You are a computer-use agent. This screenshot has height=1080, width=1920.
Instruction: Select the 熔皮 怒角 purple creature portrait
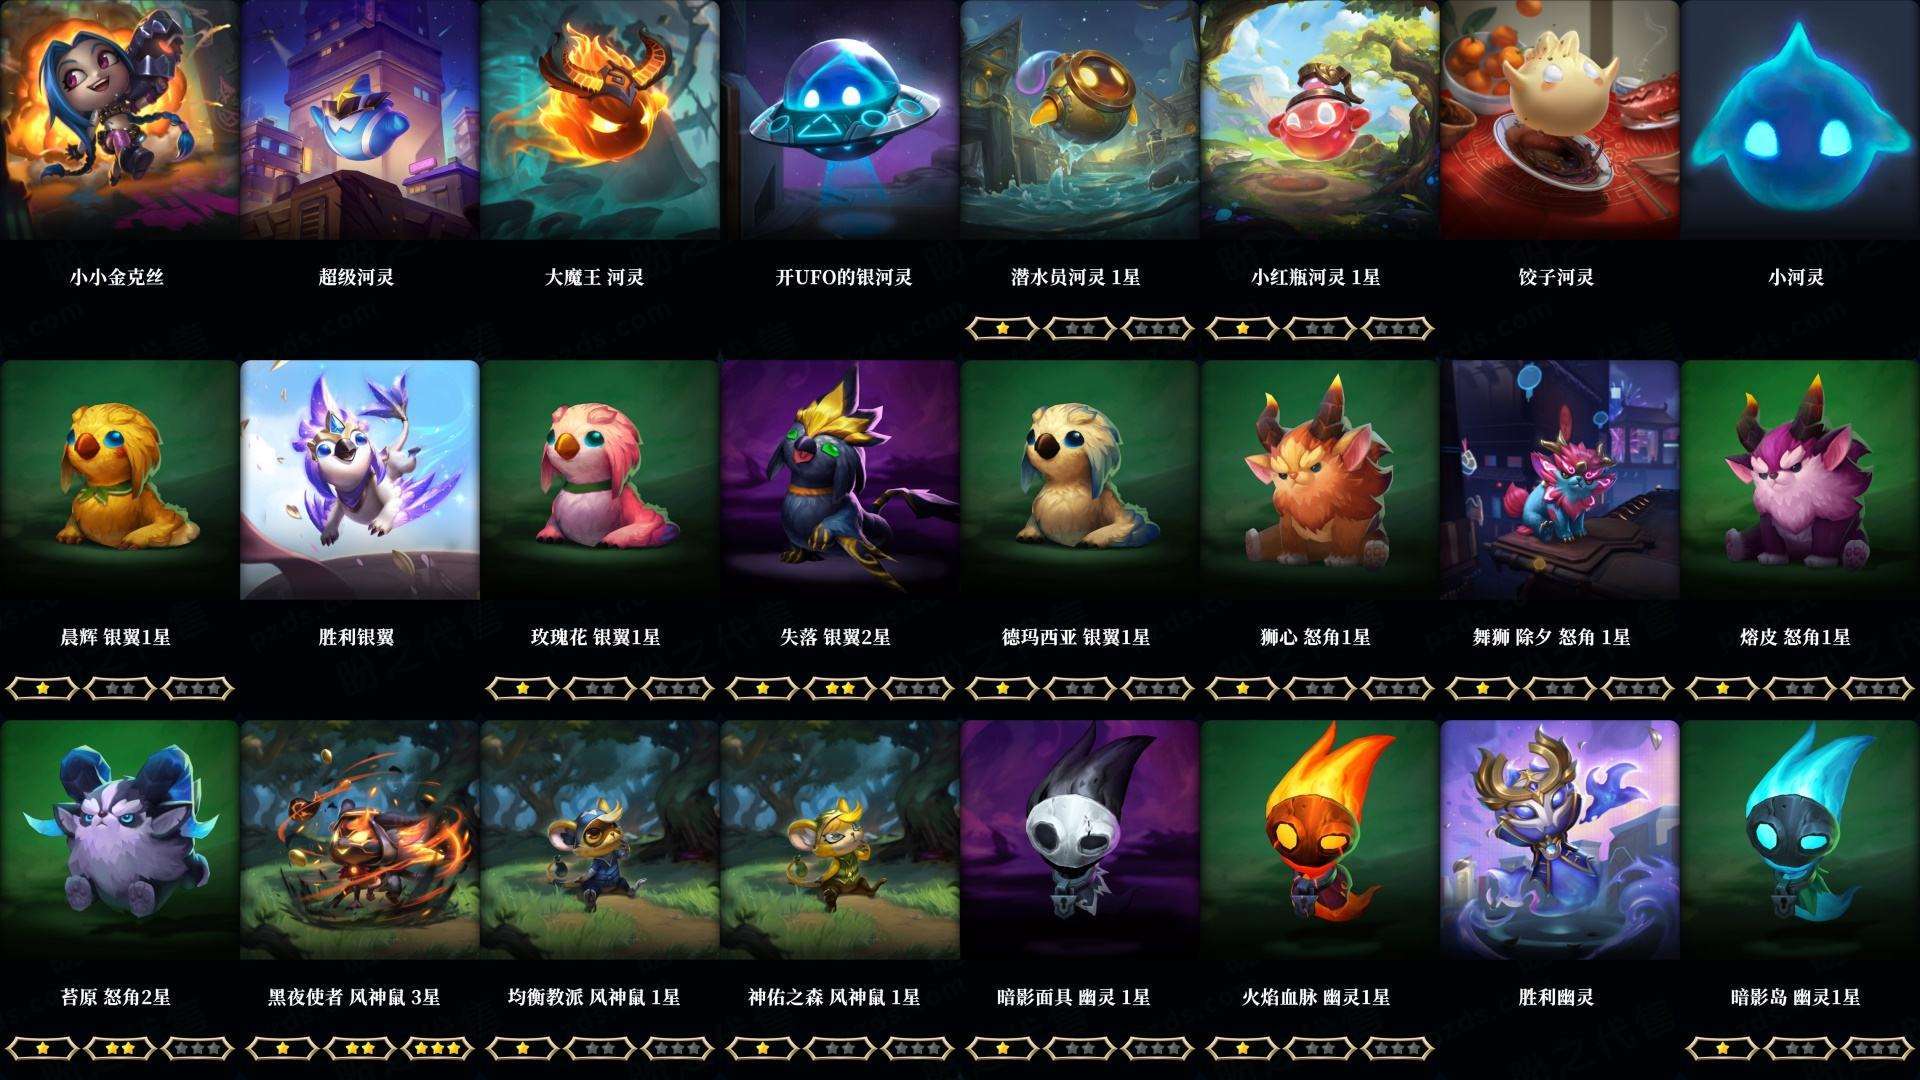pyautogui.click(x=1800, y=480)
